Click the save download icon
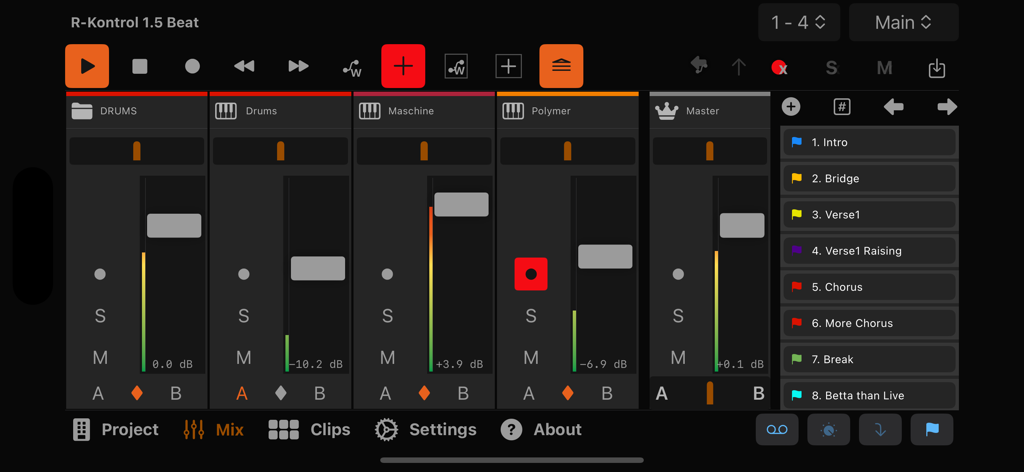 936,68
